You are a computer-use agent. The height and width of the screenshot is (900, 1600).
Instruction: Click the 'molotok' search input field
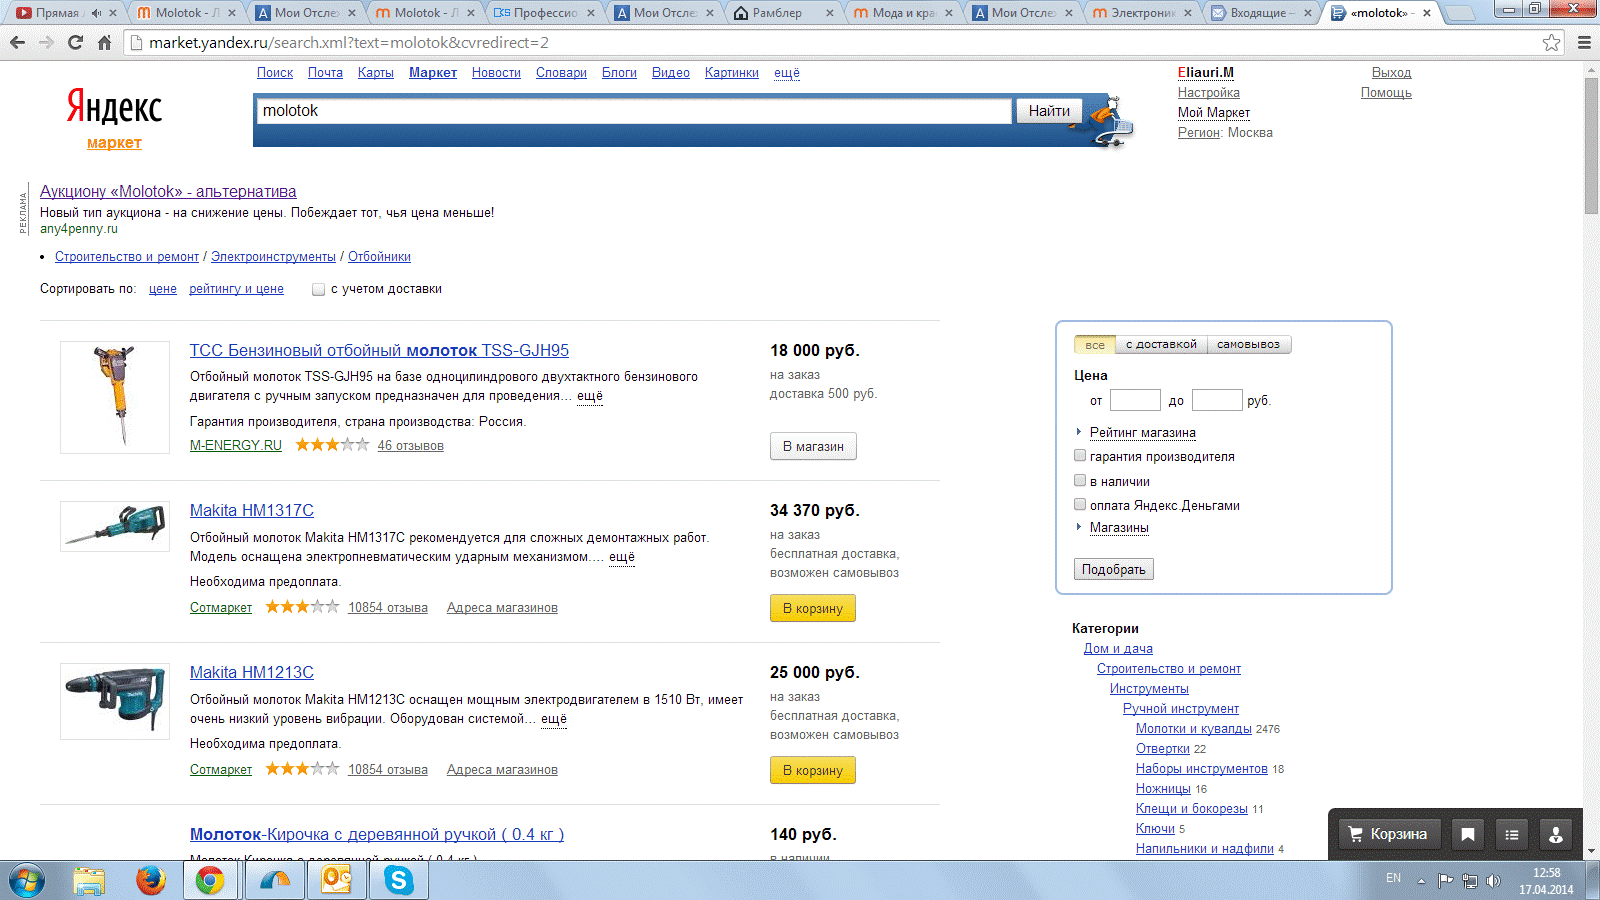coord(634,111)
